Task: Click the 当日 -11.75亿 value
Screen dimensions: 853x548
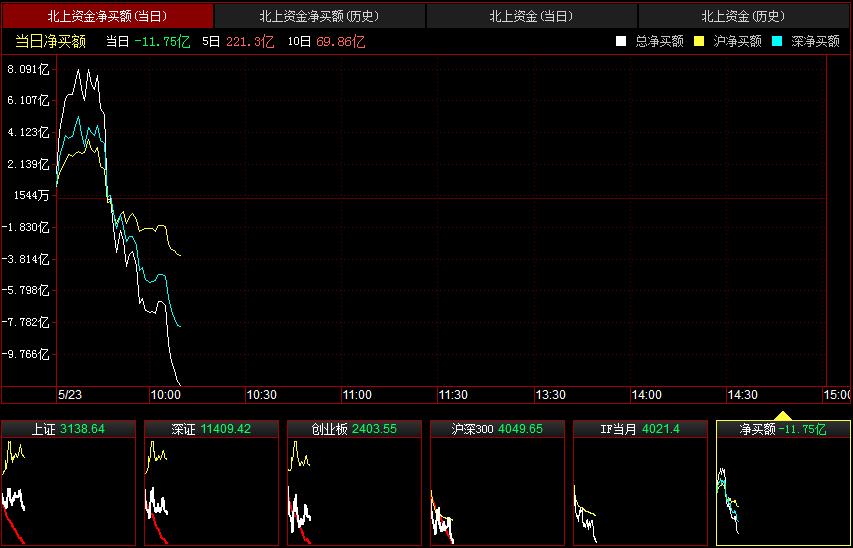Action: (x=148, y=42)
